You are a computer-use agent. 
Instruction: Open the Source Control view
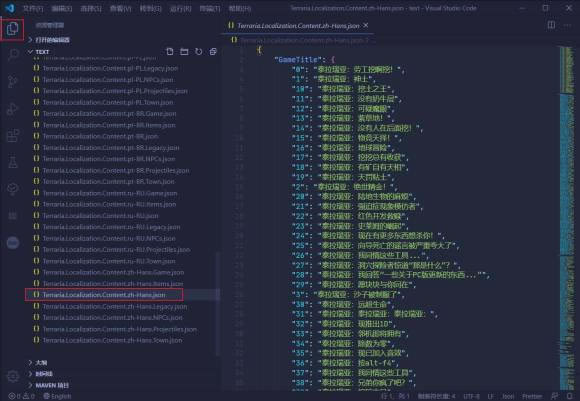click(x=13, y=81)
